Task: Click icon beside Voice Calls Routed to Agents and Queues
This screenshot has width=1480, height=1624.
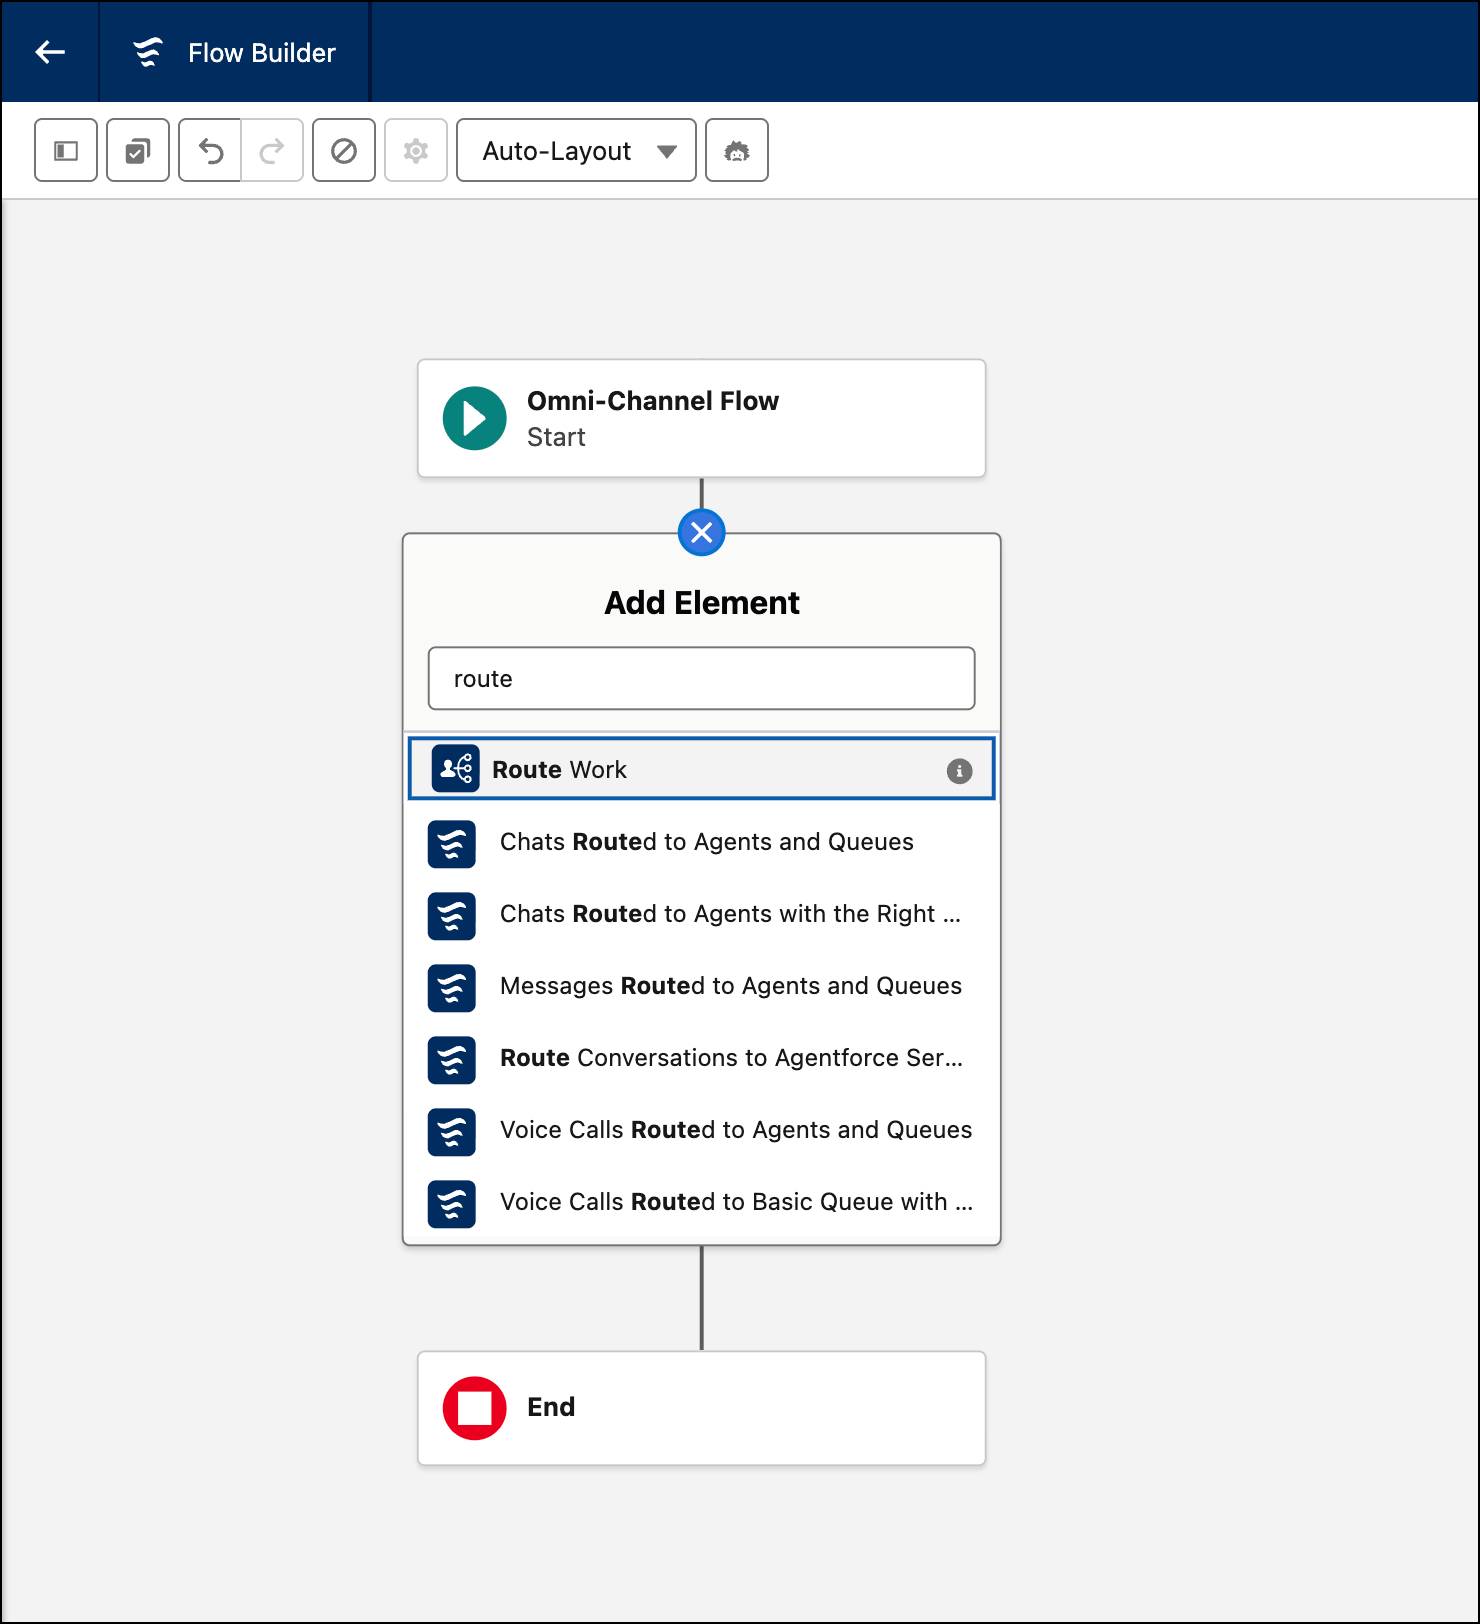Action: click(452, 1132)
